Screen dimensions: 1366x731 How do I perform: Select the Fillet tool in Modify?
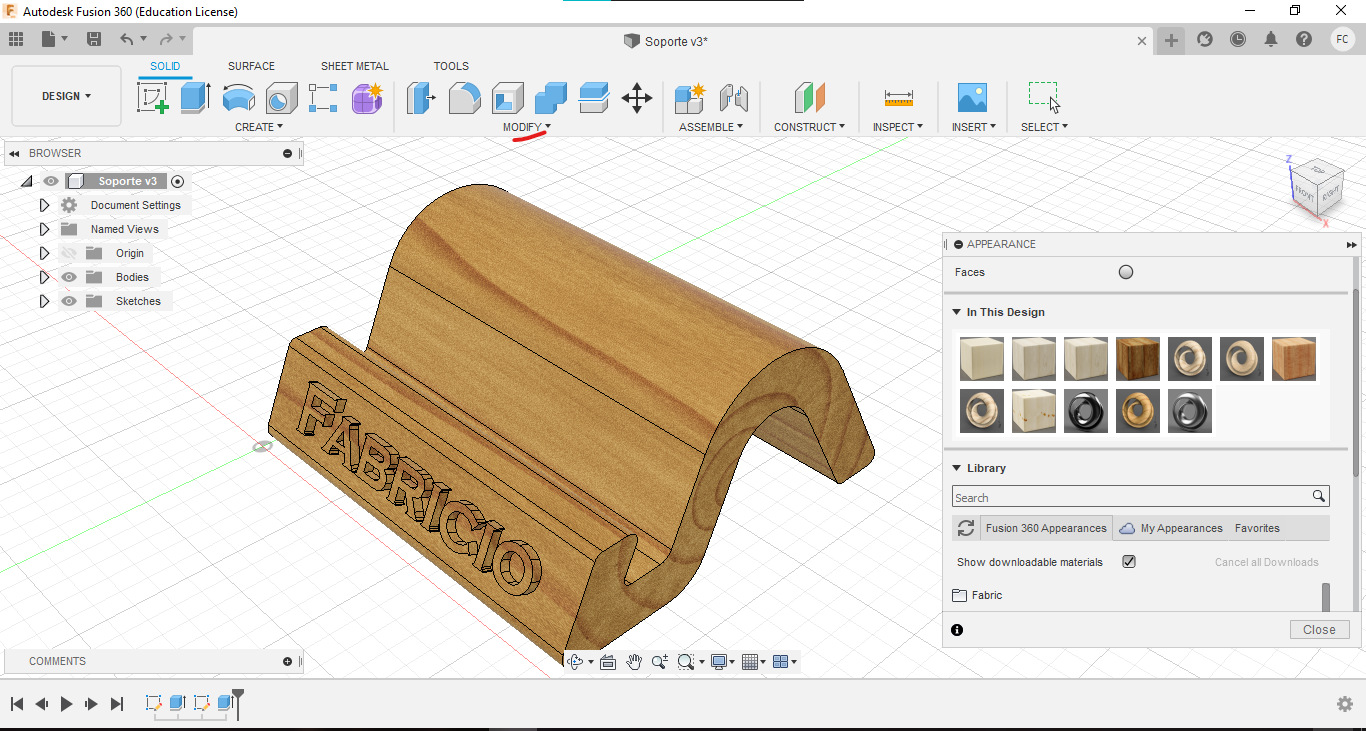point(464,98)
